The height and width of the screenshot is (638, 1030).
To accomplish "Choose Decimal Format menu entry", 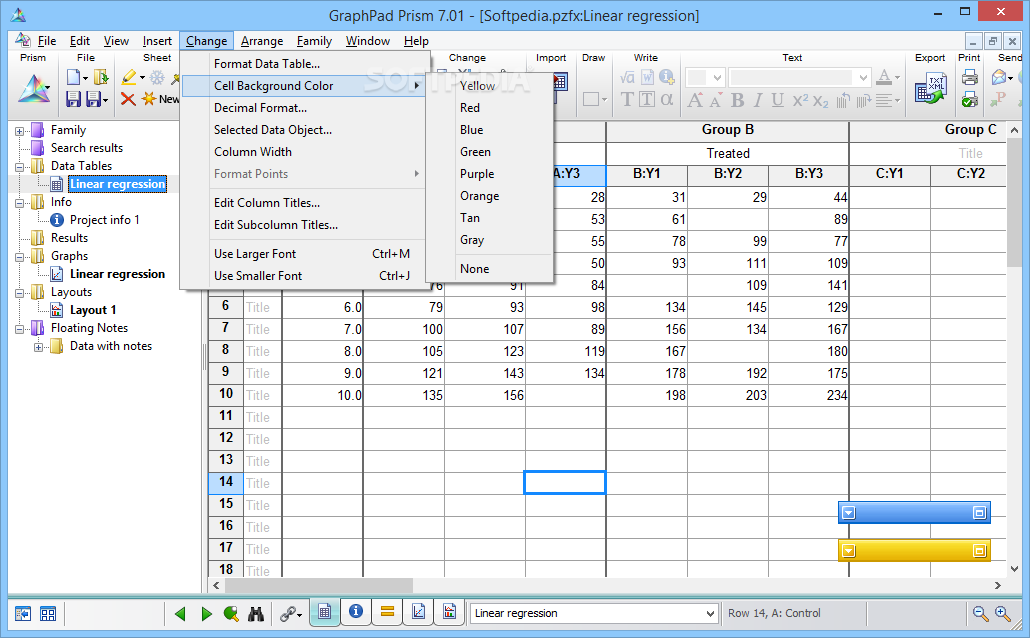I will [305, 108].
